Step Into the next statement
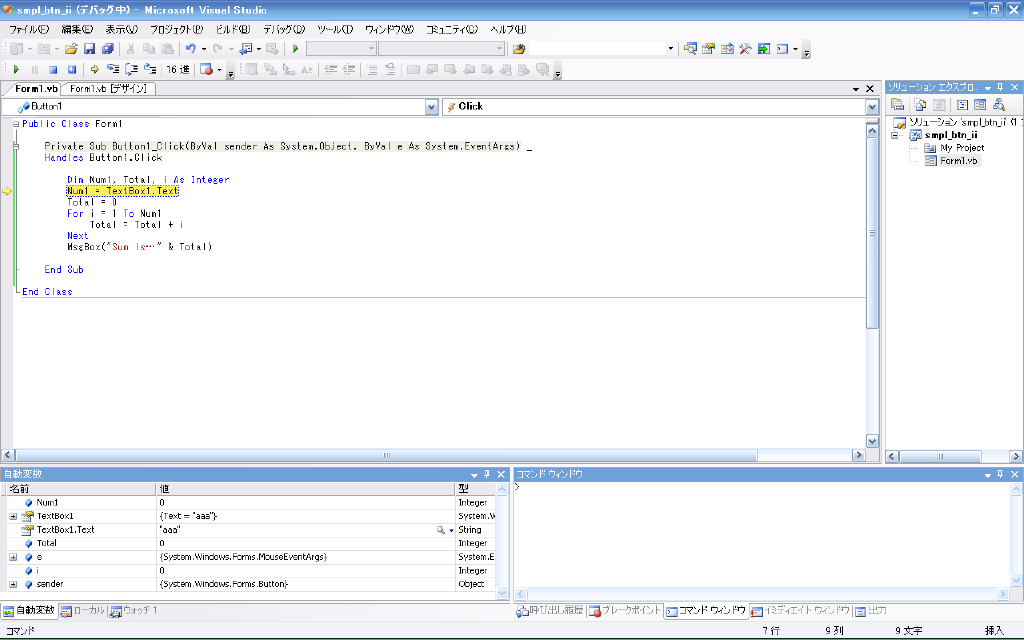 click(x=113, y=69)
